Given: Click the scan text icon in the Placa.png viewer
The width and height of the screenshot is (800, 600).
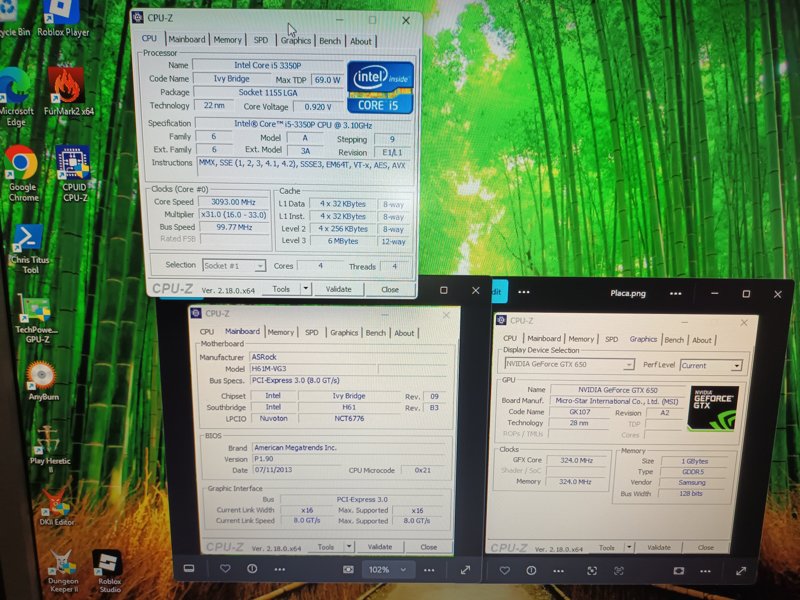Looking at the screenshot, I should point(619,571).
